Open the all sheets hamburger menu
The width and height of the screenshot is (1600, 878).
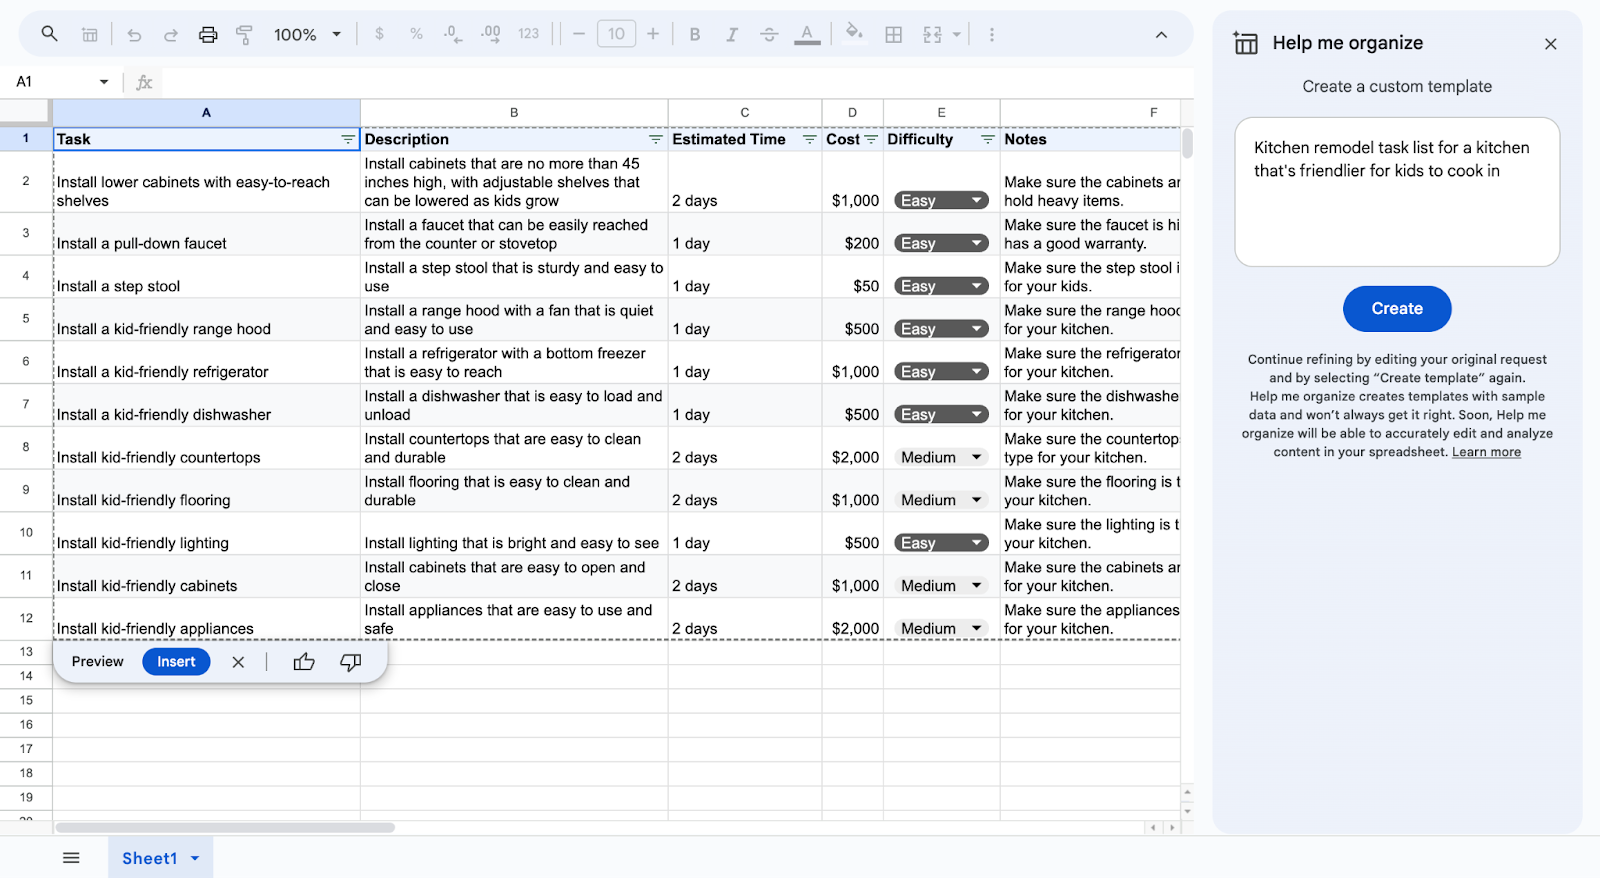point(71,858)
